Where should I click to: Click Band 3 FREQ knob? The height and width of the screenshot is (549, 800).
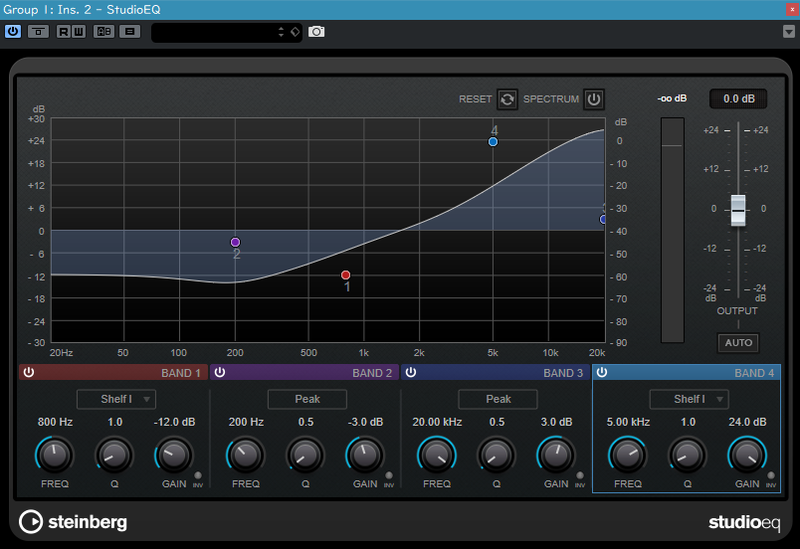[x=437, y=455]
